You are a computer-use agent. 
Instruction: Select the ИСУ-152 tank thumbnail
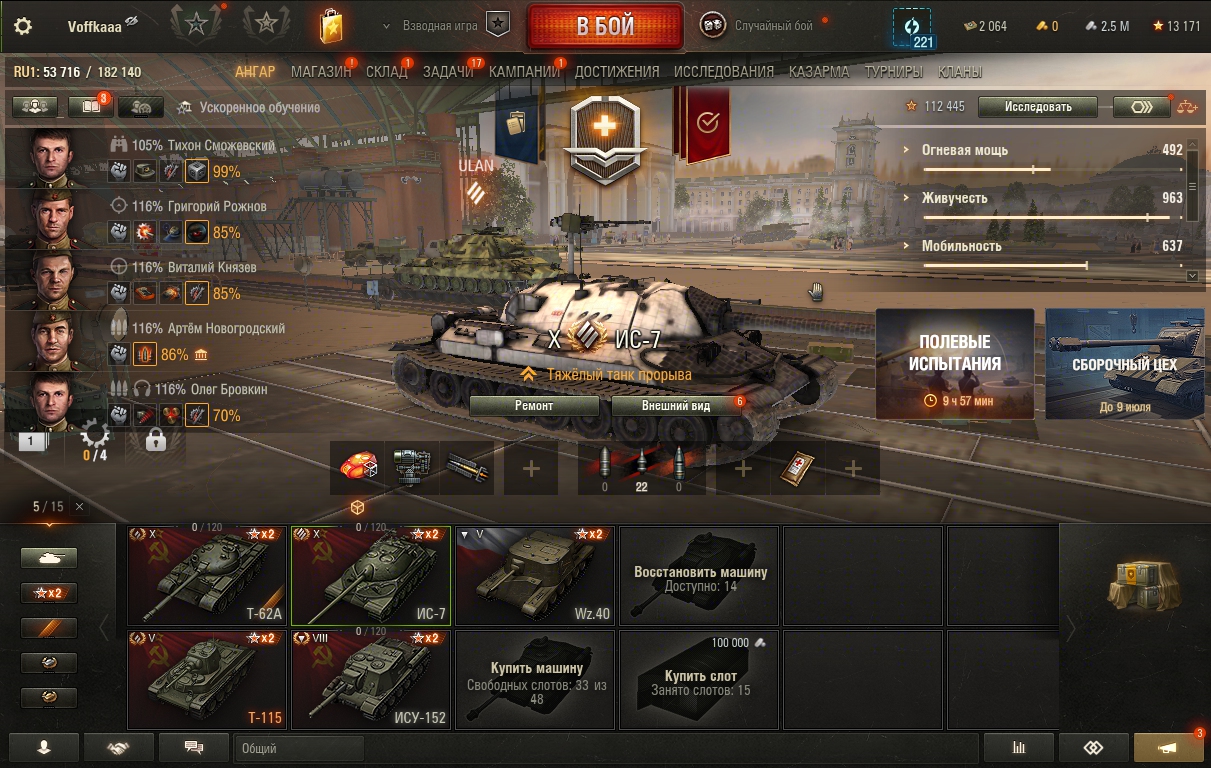pyautogui.click(x=371, y=679)
